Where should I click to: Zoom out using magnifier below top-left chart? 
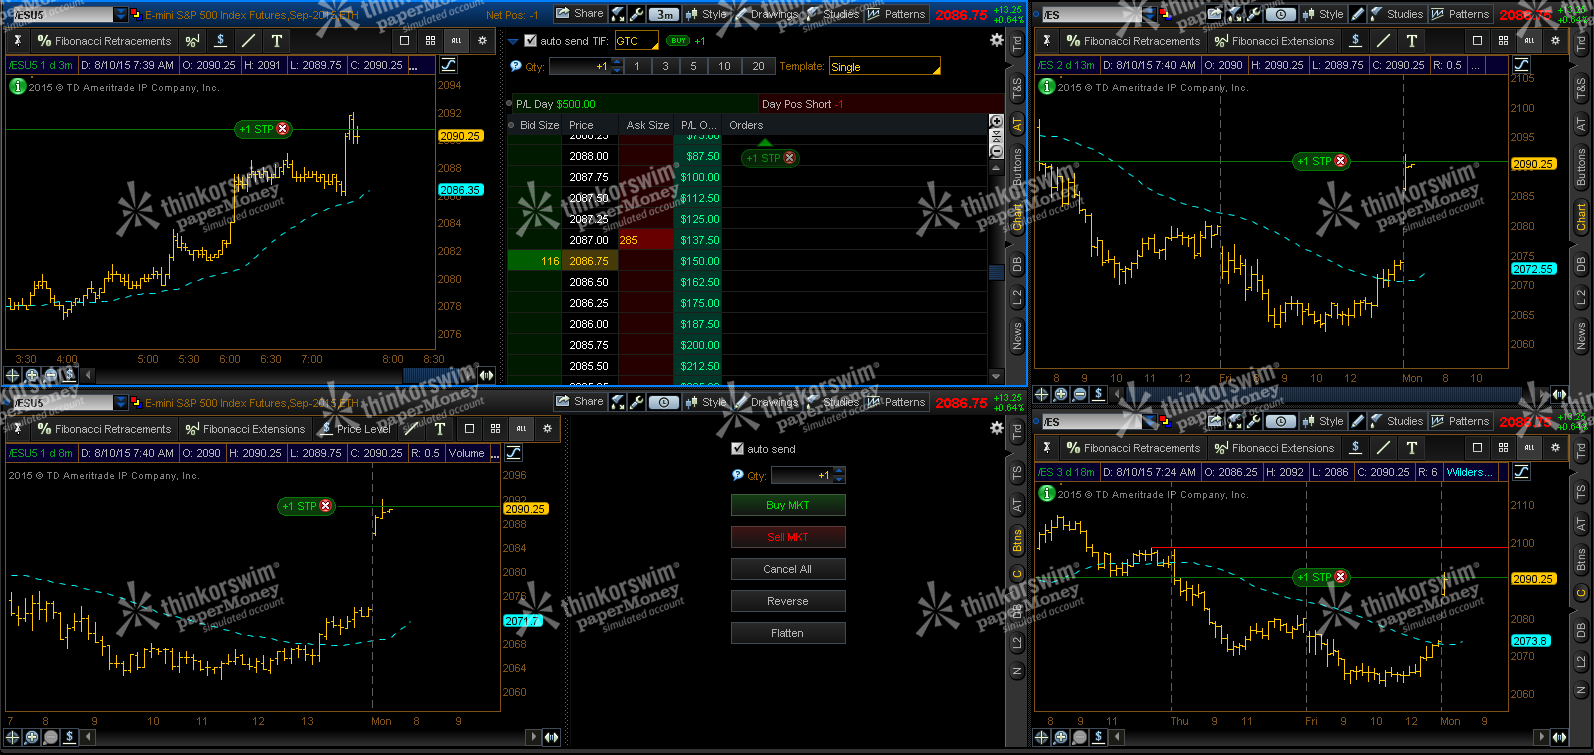tap(50, 375)
